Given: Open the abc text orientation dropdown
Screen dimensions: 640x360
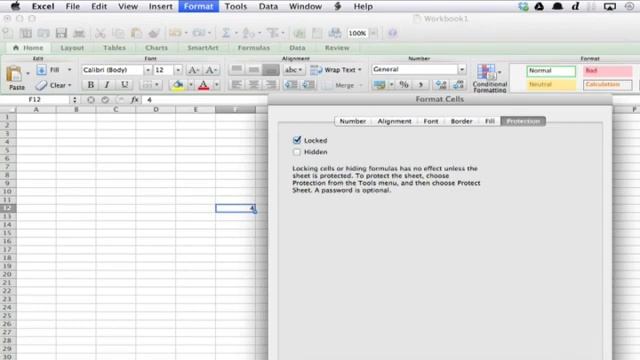Looking at the screenshot, I should tap(293, 70).
